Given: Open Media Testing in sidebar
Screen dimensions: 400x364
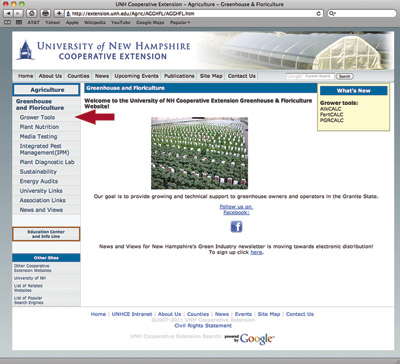Looking at the screenshot, I should click(38, 137).
